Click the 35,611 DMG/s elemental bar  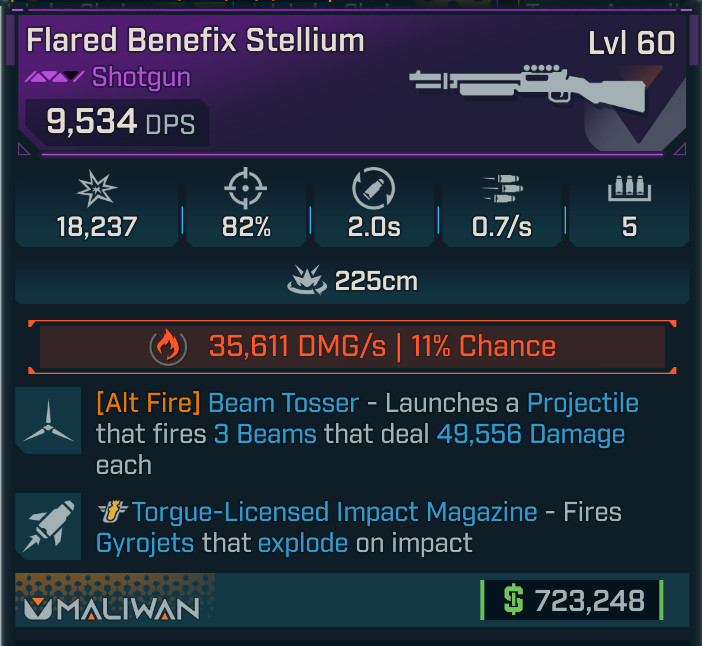coord(352,347)
